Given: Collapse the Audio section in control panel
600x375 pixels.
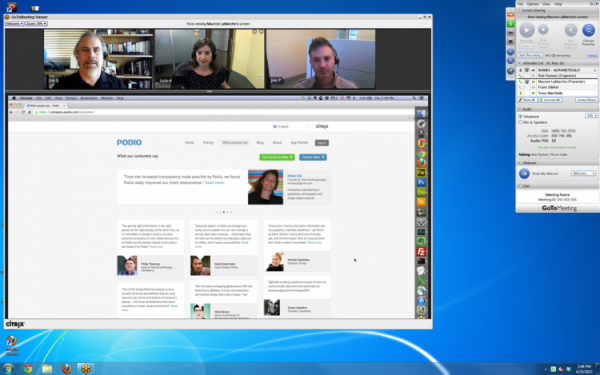Looking at the screenshot, I should tap(520, 109).
